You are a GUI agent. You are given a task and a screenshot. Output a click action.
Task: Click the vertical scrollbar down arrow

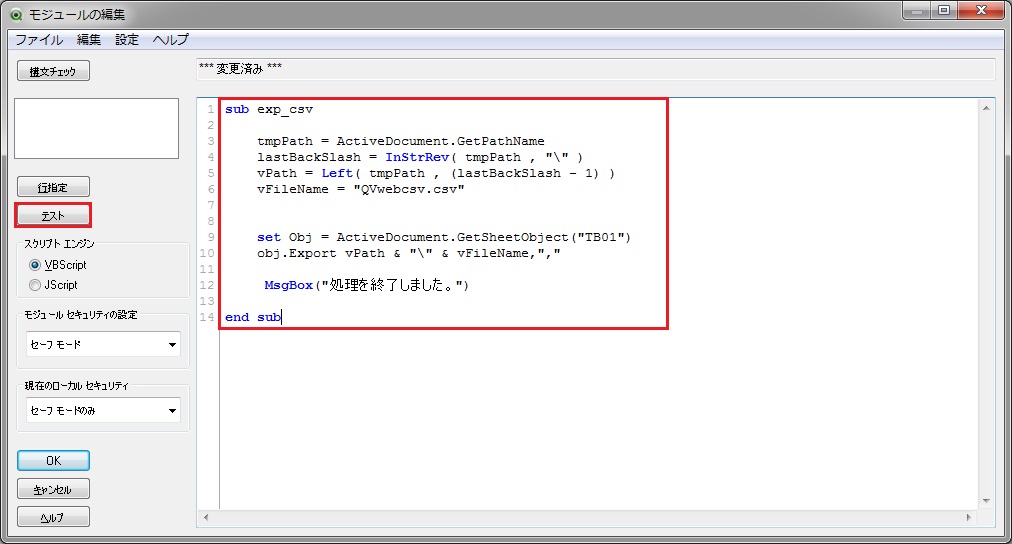coord(986,501)
